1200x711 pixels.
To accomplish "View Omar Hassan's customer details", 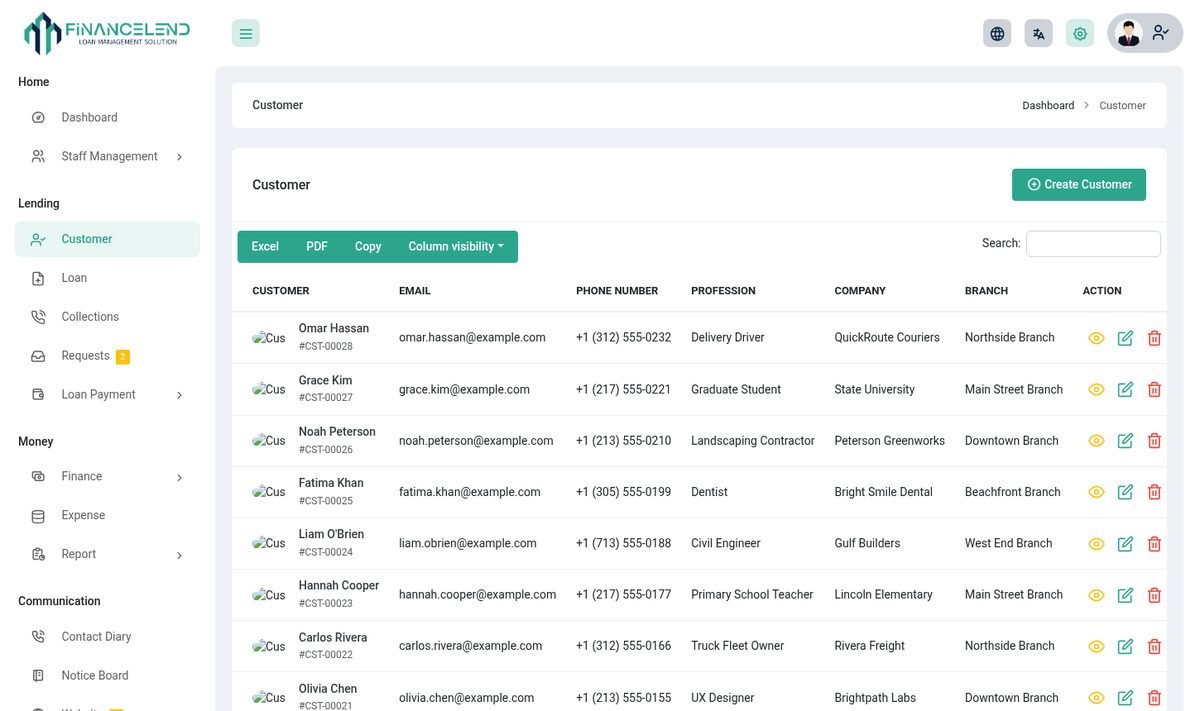I will [x=1096, y=338].
